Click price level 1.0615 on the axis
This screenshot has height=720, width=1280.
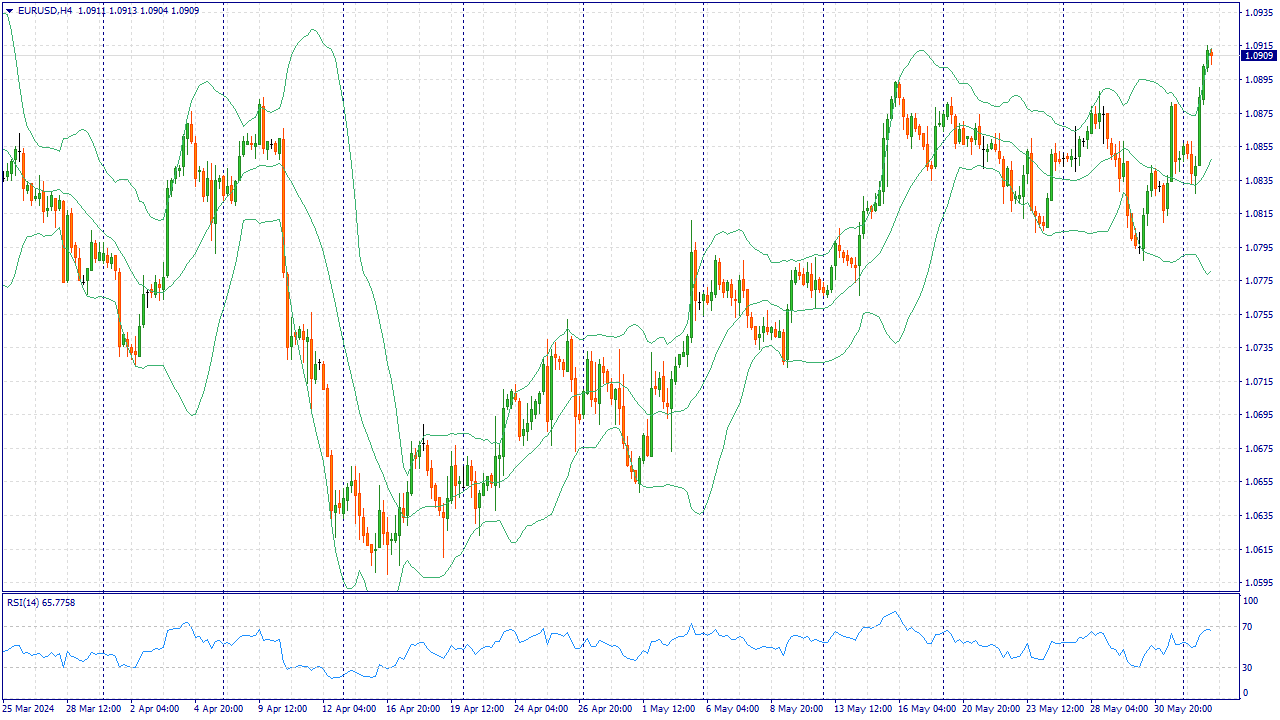point(1258,549)
